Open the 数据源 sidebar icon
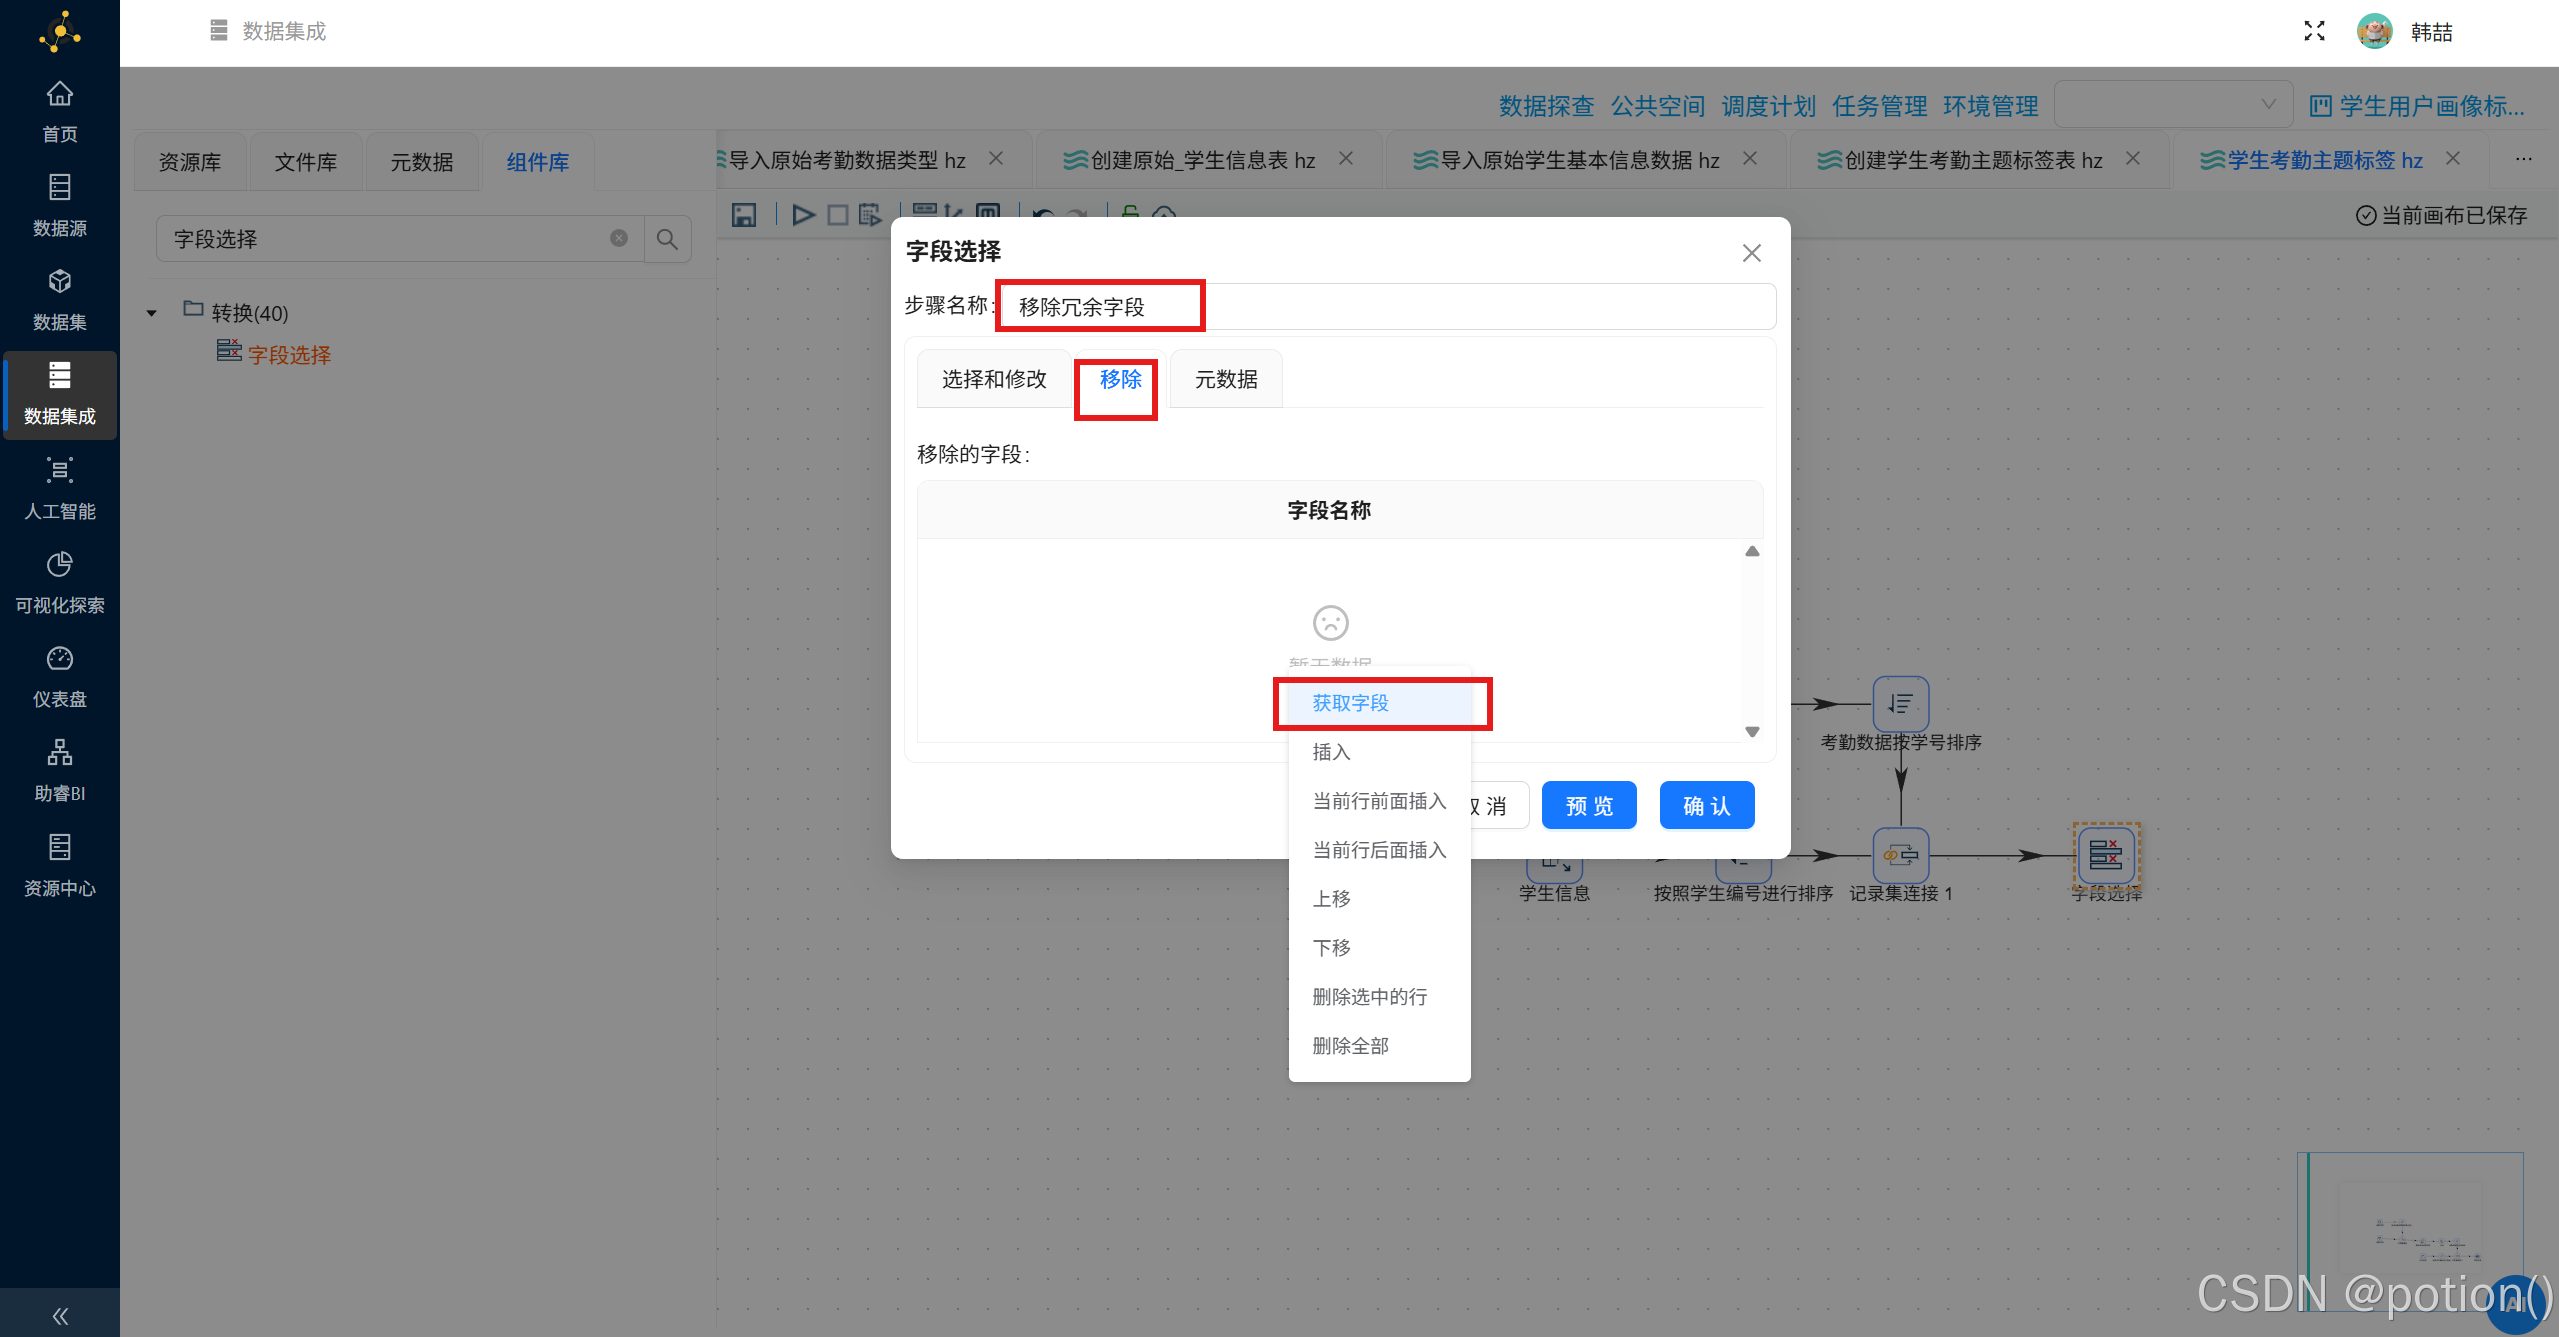Screen dimensions: 2559x1337 click(x=60, y=187)
